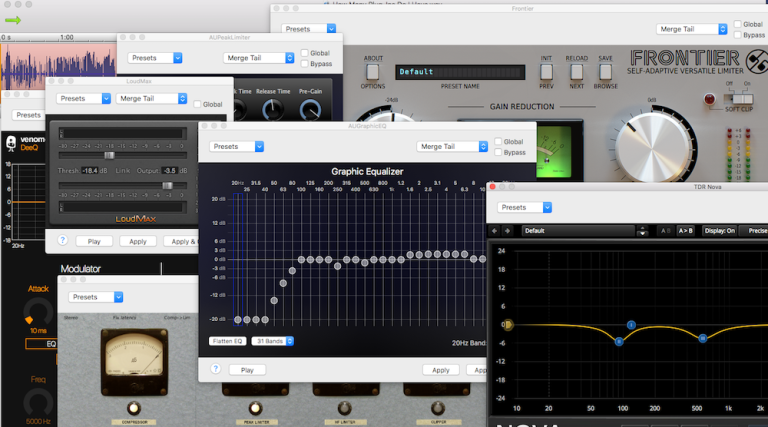The image size is (768, 427).
Task: Open Presets dropdown in TDR Nova window
Action: point(525,207)
